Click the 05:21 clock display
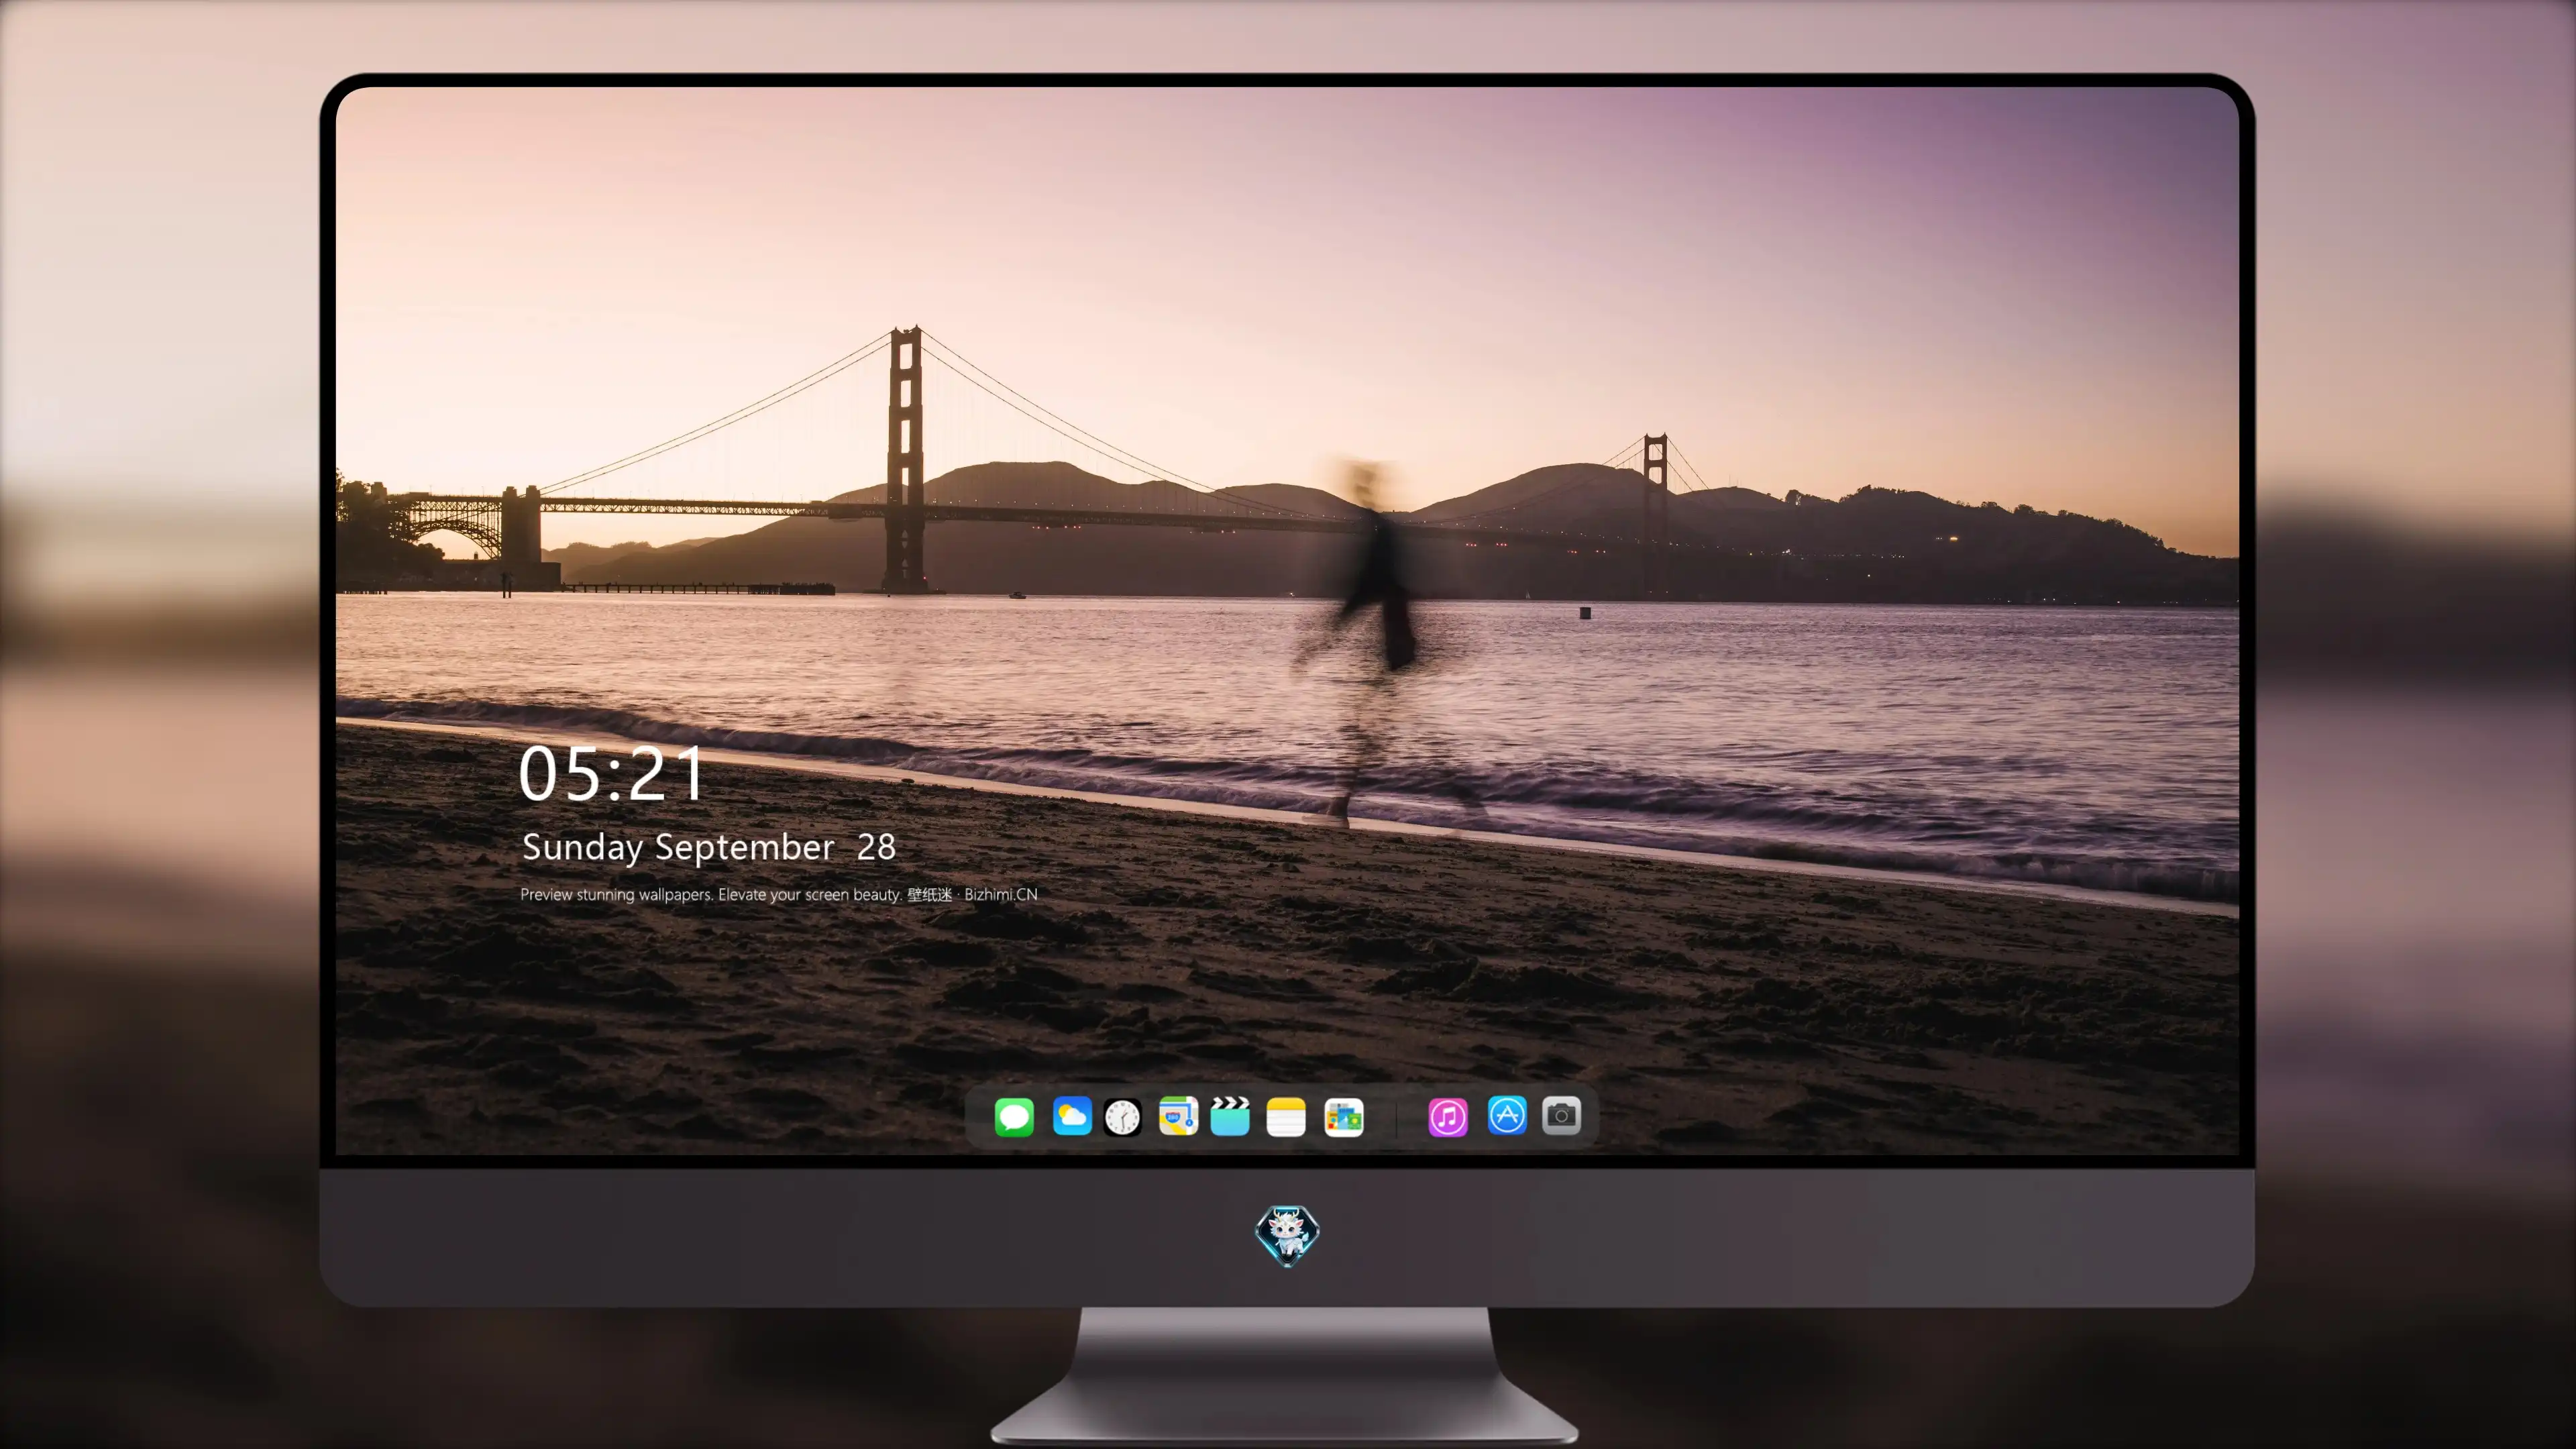This screenshot has height=1449, width=2576. 611,774
